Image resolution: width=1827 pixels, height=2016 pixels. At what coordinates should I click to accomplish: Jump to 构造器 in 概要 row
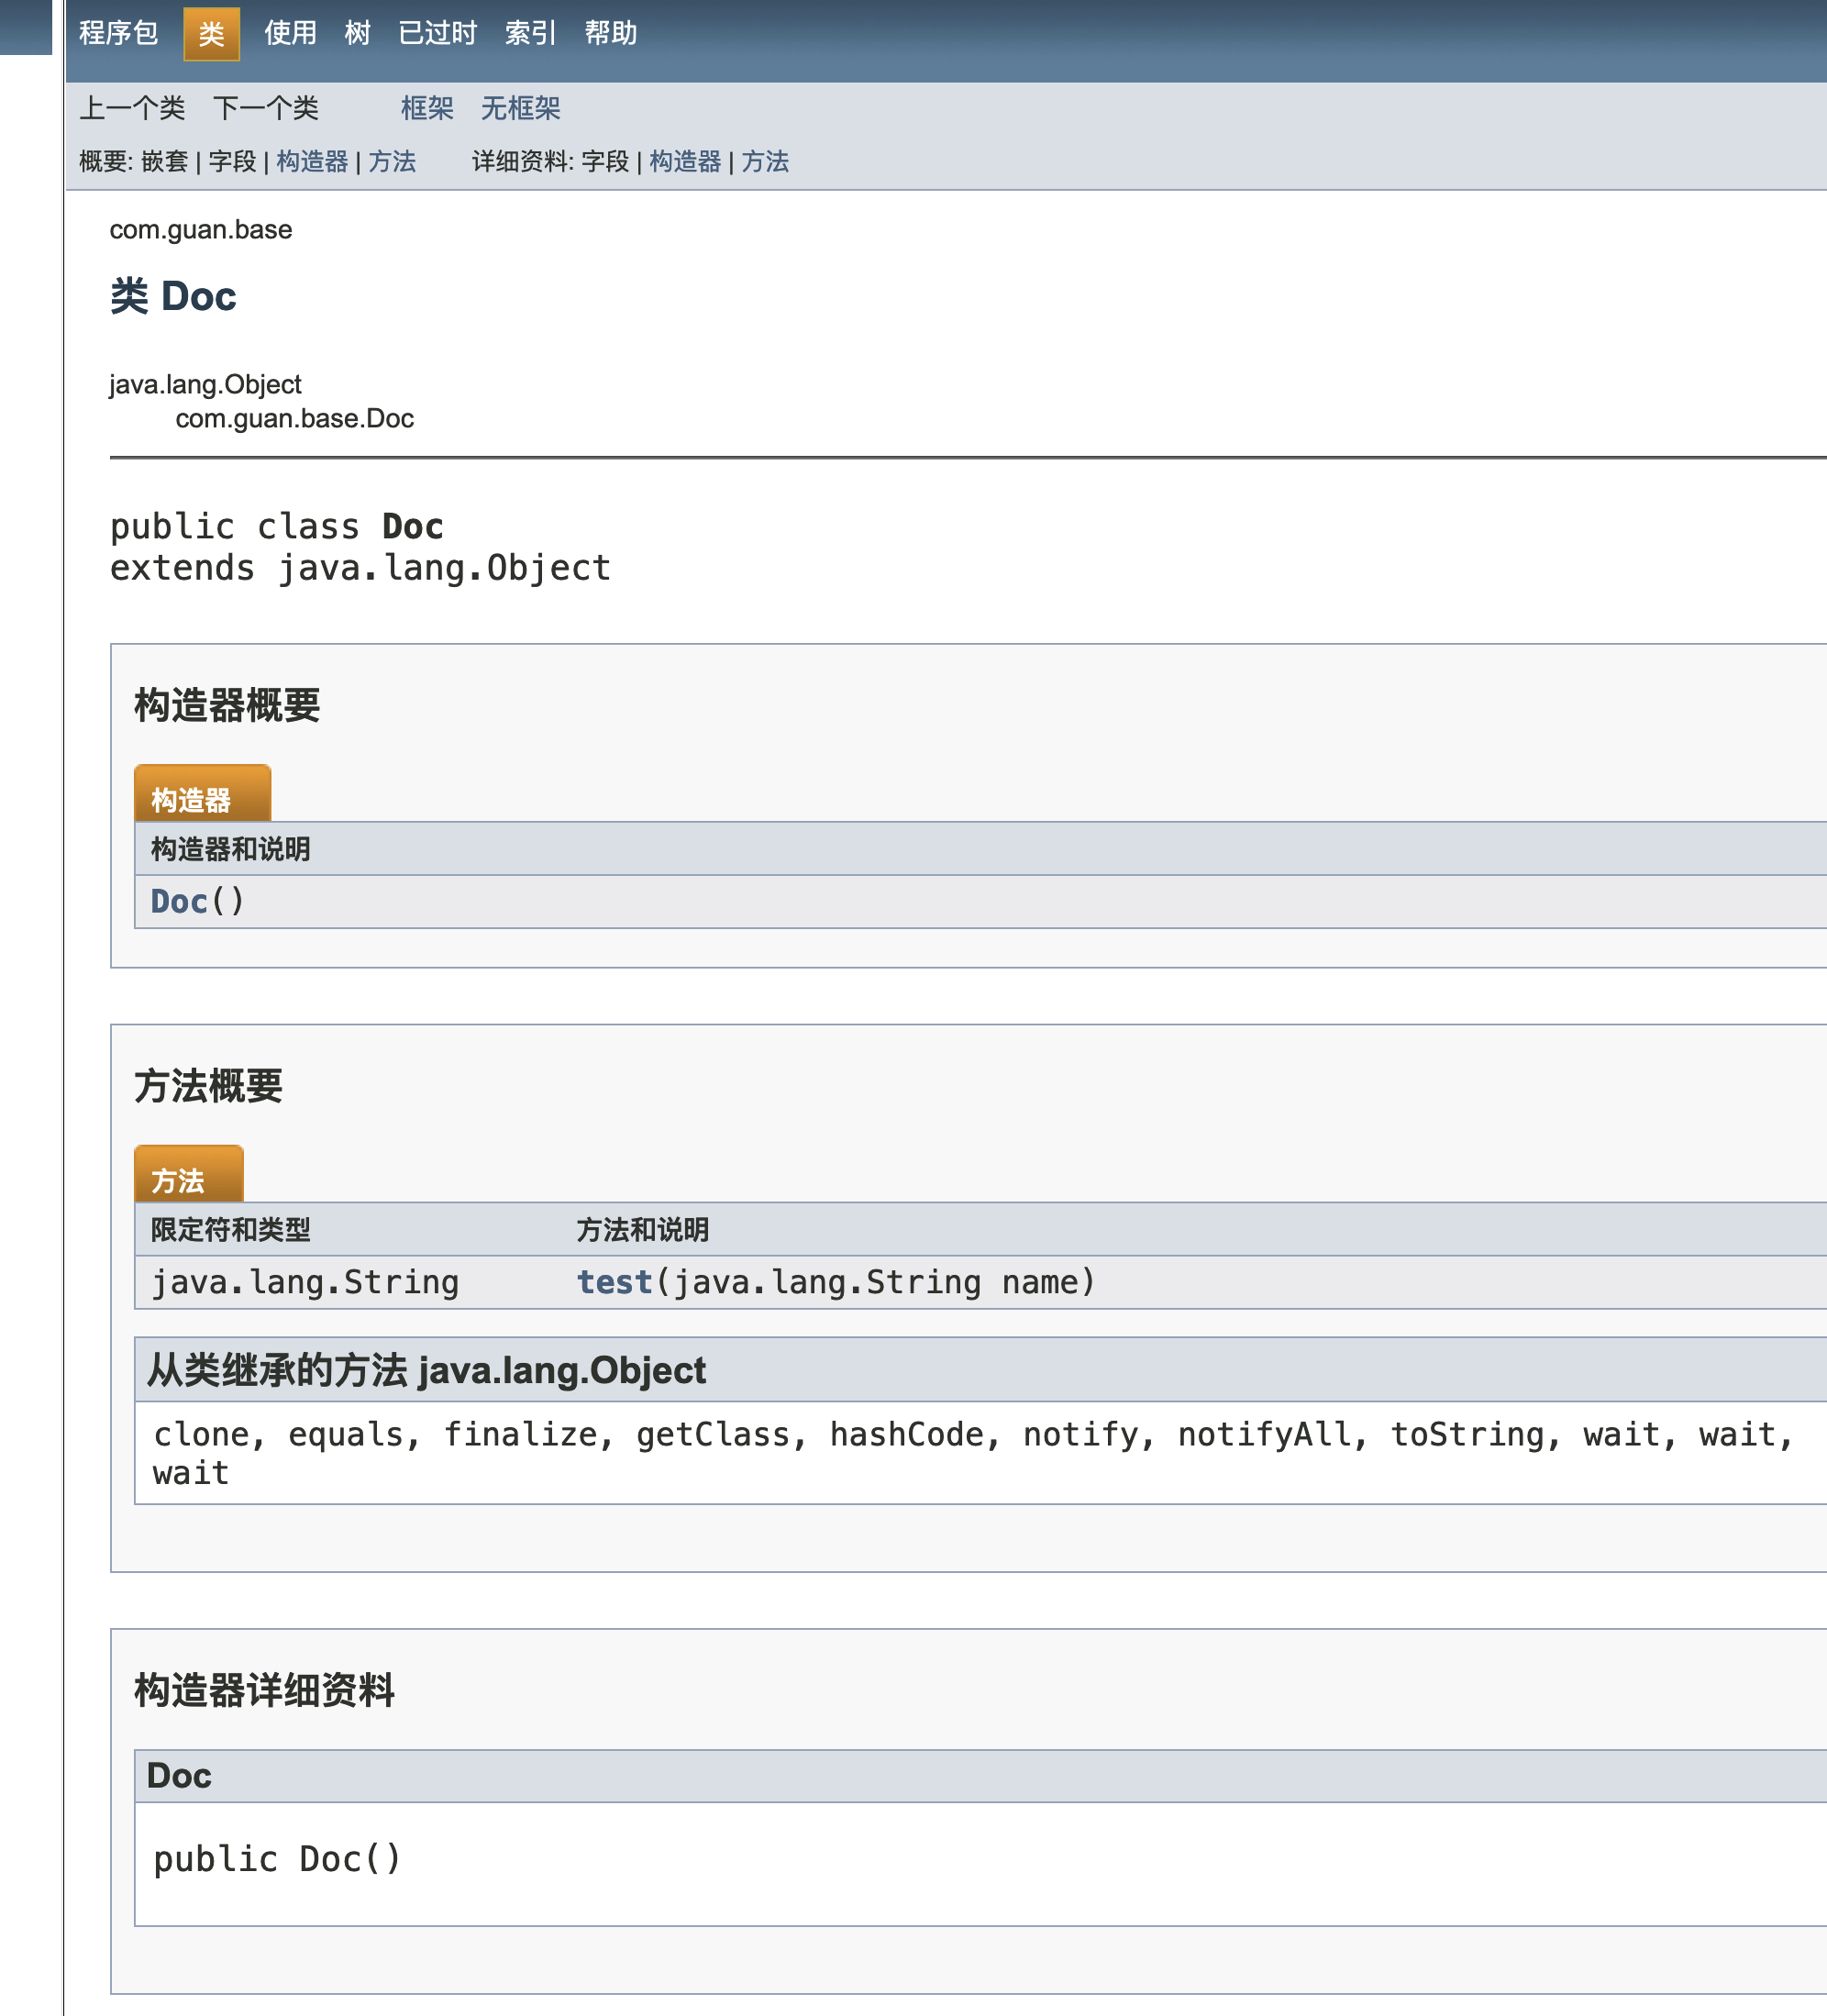pos(312,162)
